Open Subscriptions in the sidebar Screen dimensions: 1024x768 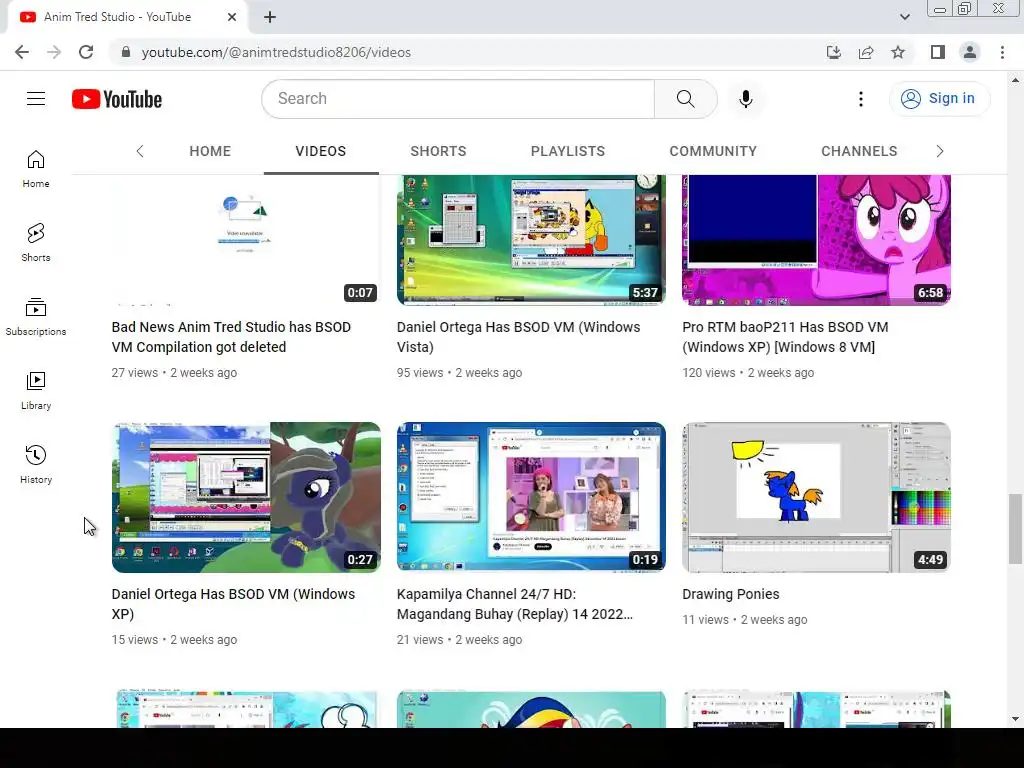pos(36,317)
